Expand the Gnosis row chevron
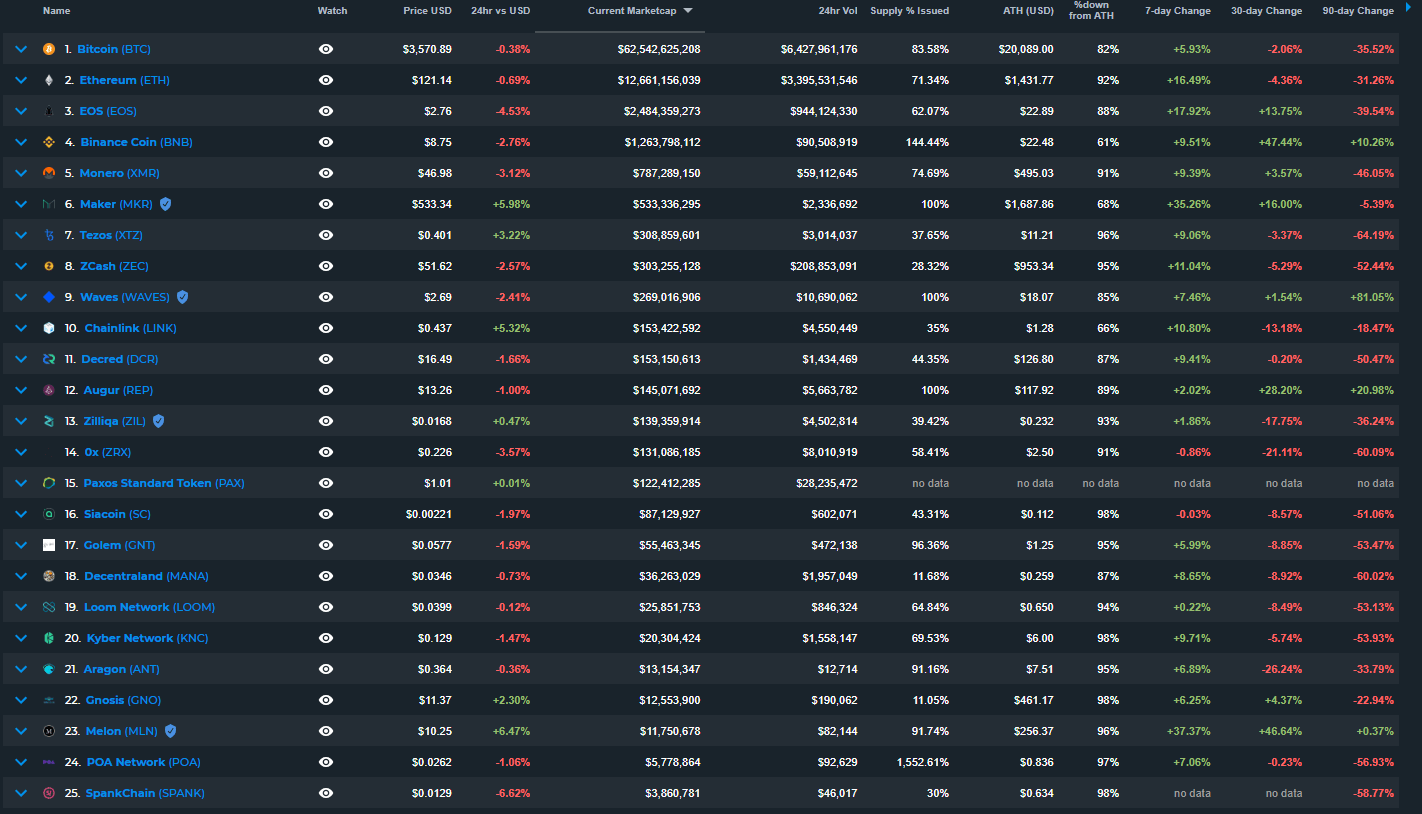The height and width of the screenshot is (814, 1422). tap(21, 700)
